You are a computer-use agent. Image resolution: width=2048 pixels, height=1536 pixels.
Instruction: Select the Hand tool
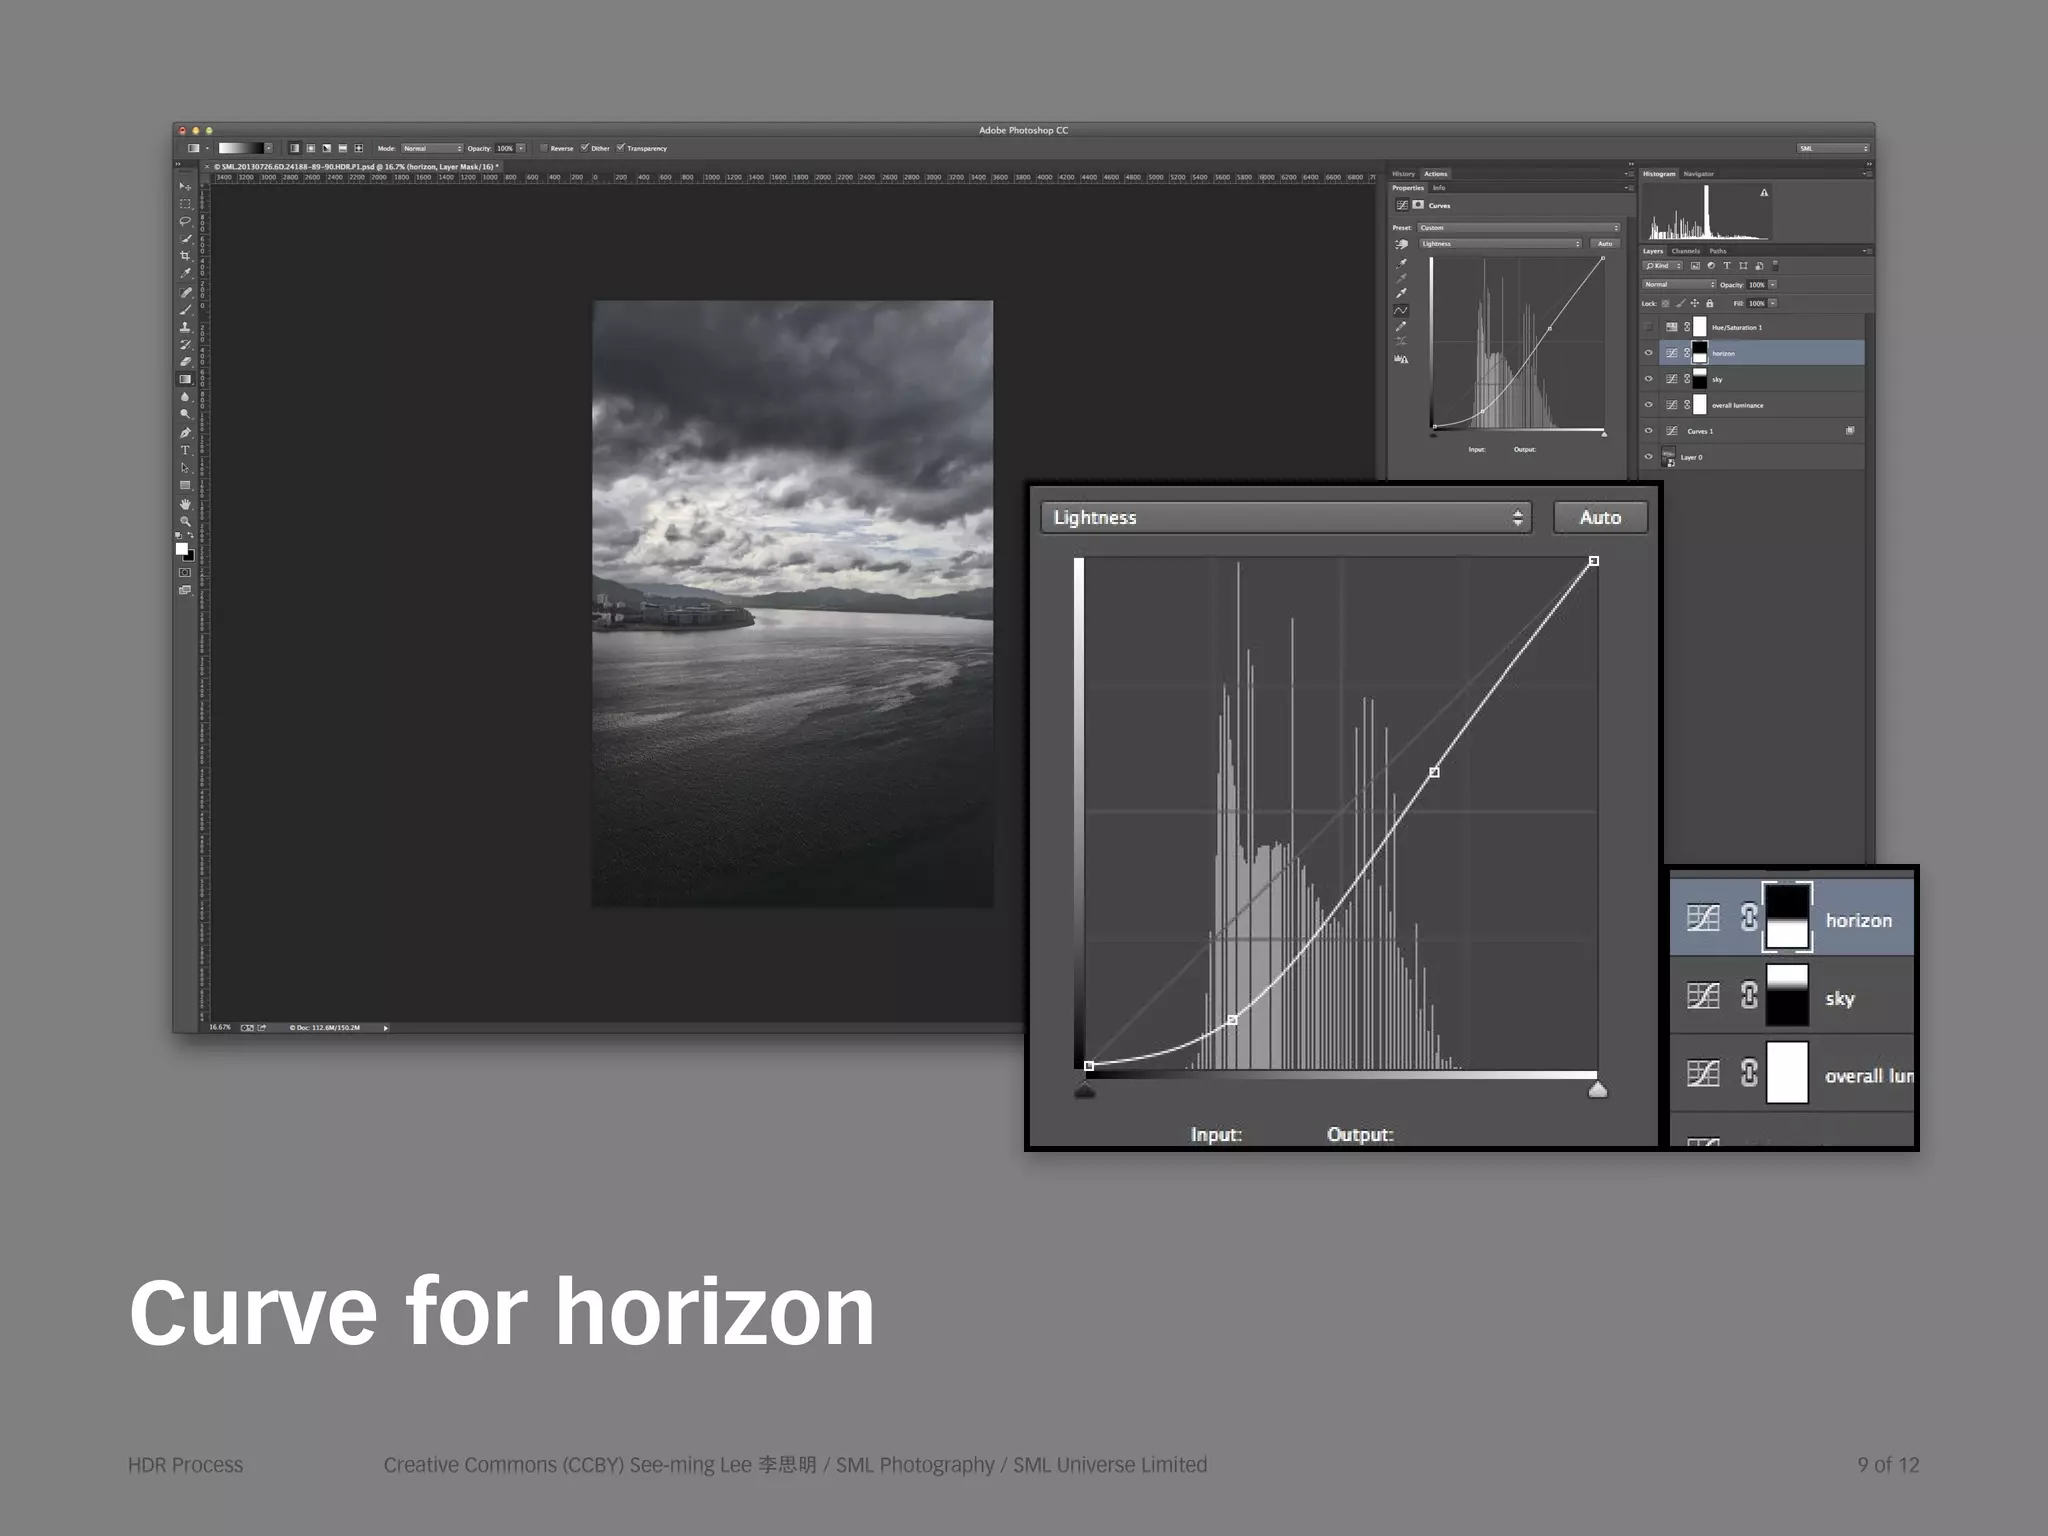[x=185, y=504]
